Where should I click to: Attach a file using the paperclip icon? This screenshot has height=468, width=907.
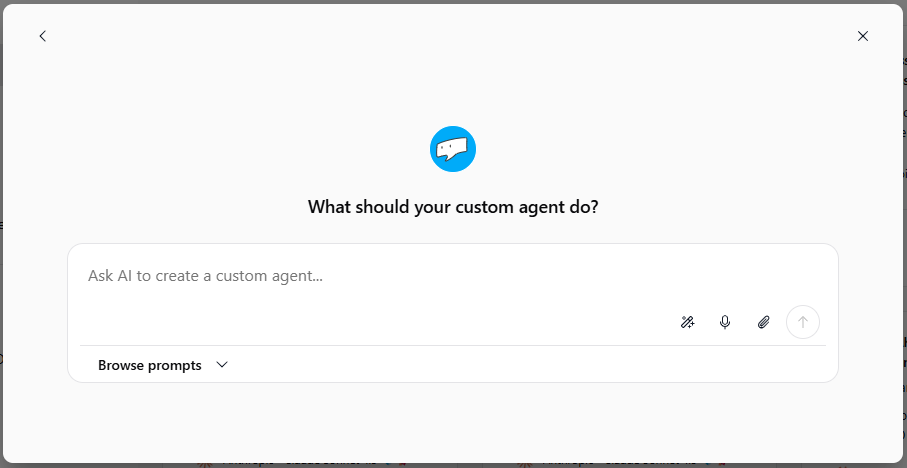pyautogui.click(x=764, y=322)
